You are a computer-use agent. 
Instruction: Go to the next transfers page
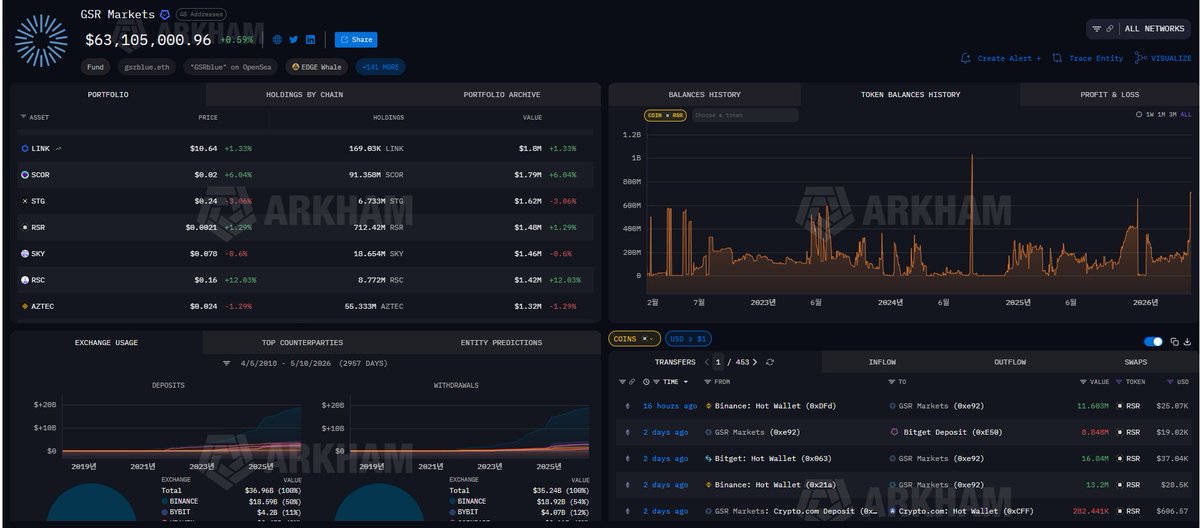coord(755,362)
